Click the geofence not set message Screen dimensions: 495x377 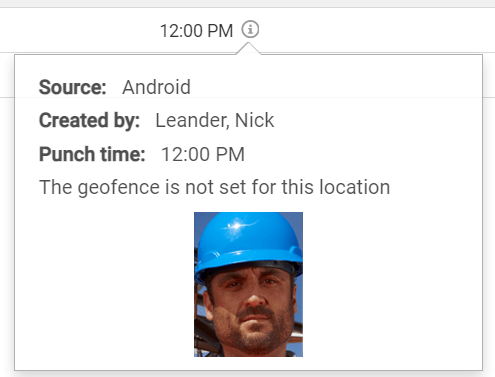[214, 187]
